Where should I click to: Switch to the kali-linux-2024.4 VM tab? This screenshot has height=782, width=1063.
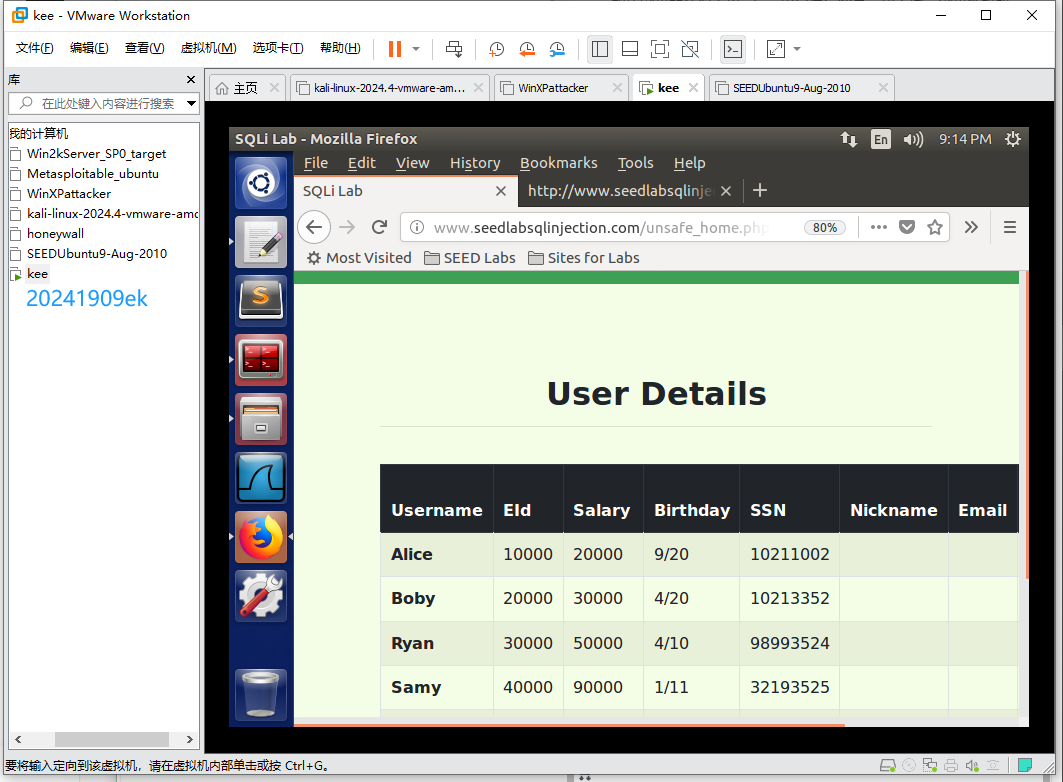coord(389,88)
